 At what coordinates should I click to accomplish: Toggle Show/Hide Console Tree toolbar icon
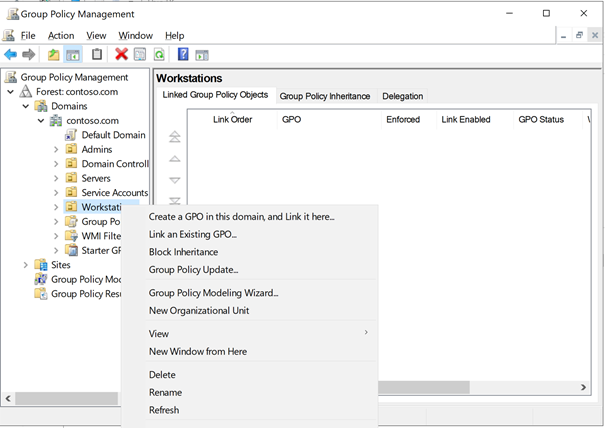click(x=73, y=54)
